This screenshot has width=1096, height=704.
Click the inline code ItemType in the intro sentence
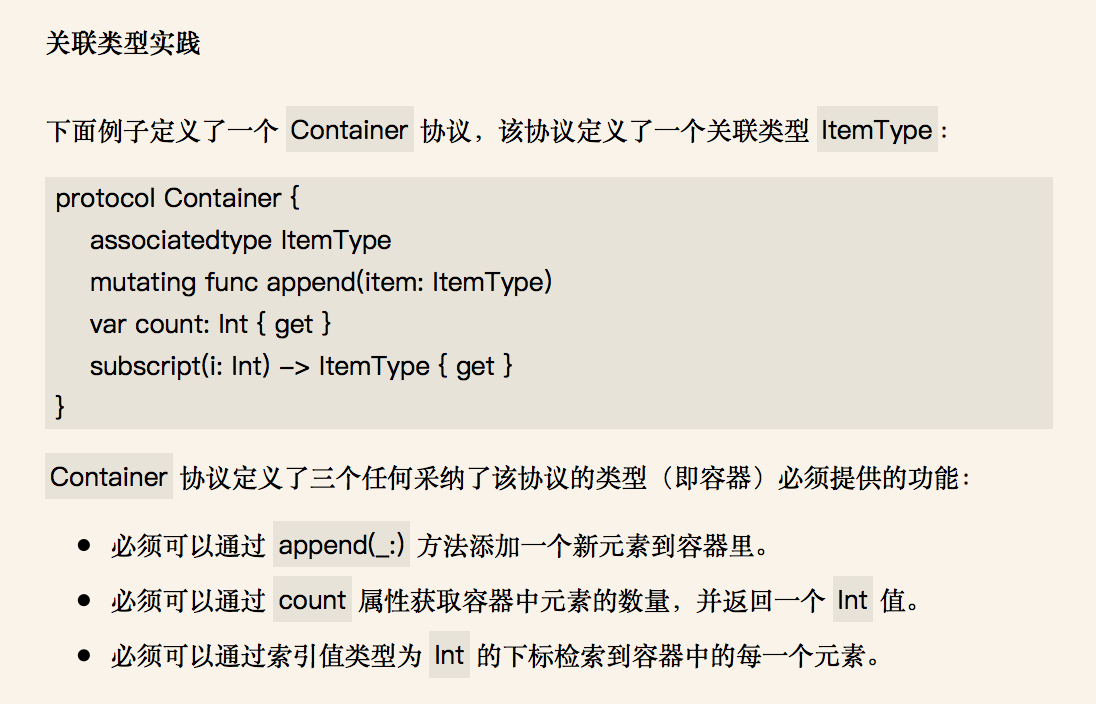coord(877,129)
